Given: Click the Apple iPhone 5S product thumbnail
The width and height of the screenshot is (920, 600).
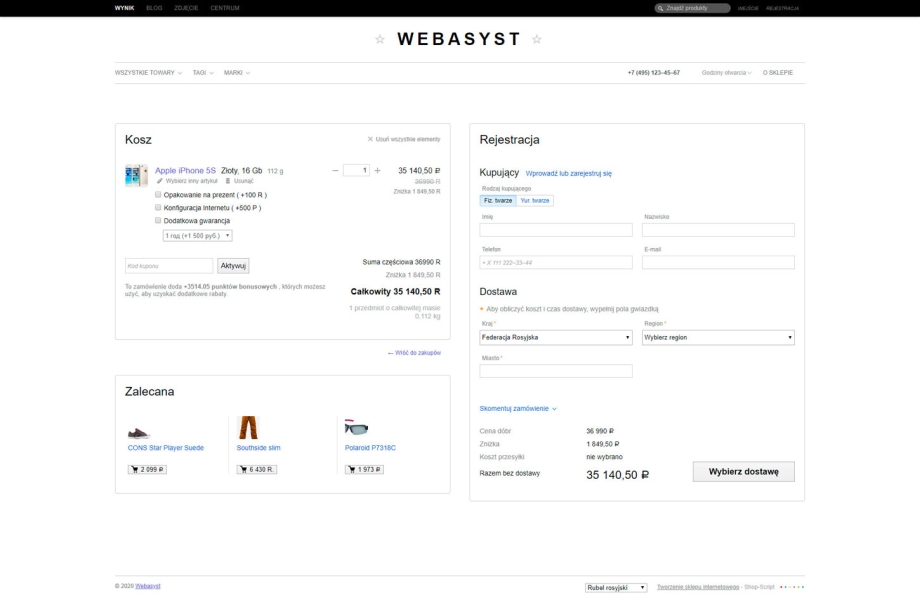Looking at the screenshot, I should click(136, 176).
